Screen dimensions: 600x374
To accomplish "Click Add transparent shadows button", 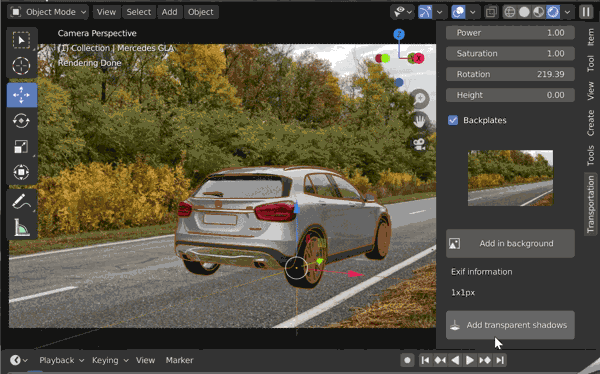I will (510, 325).
